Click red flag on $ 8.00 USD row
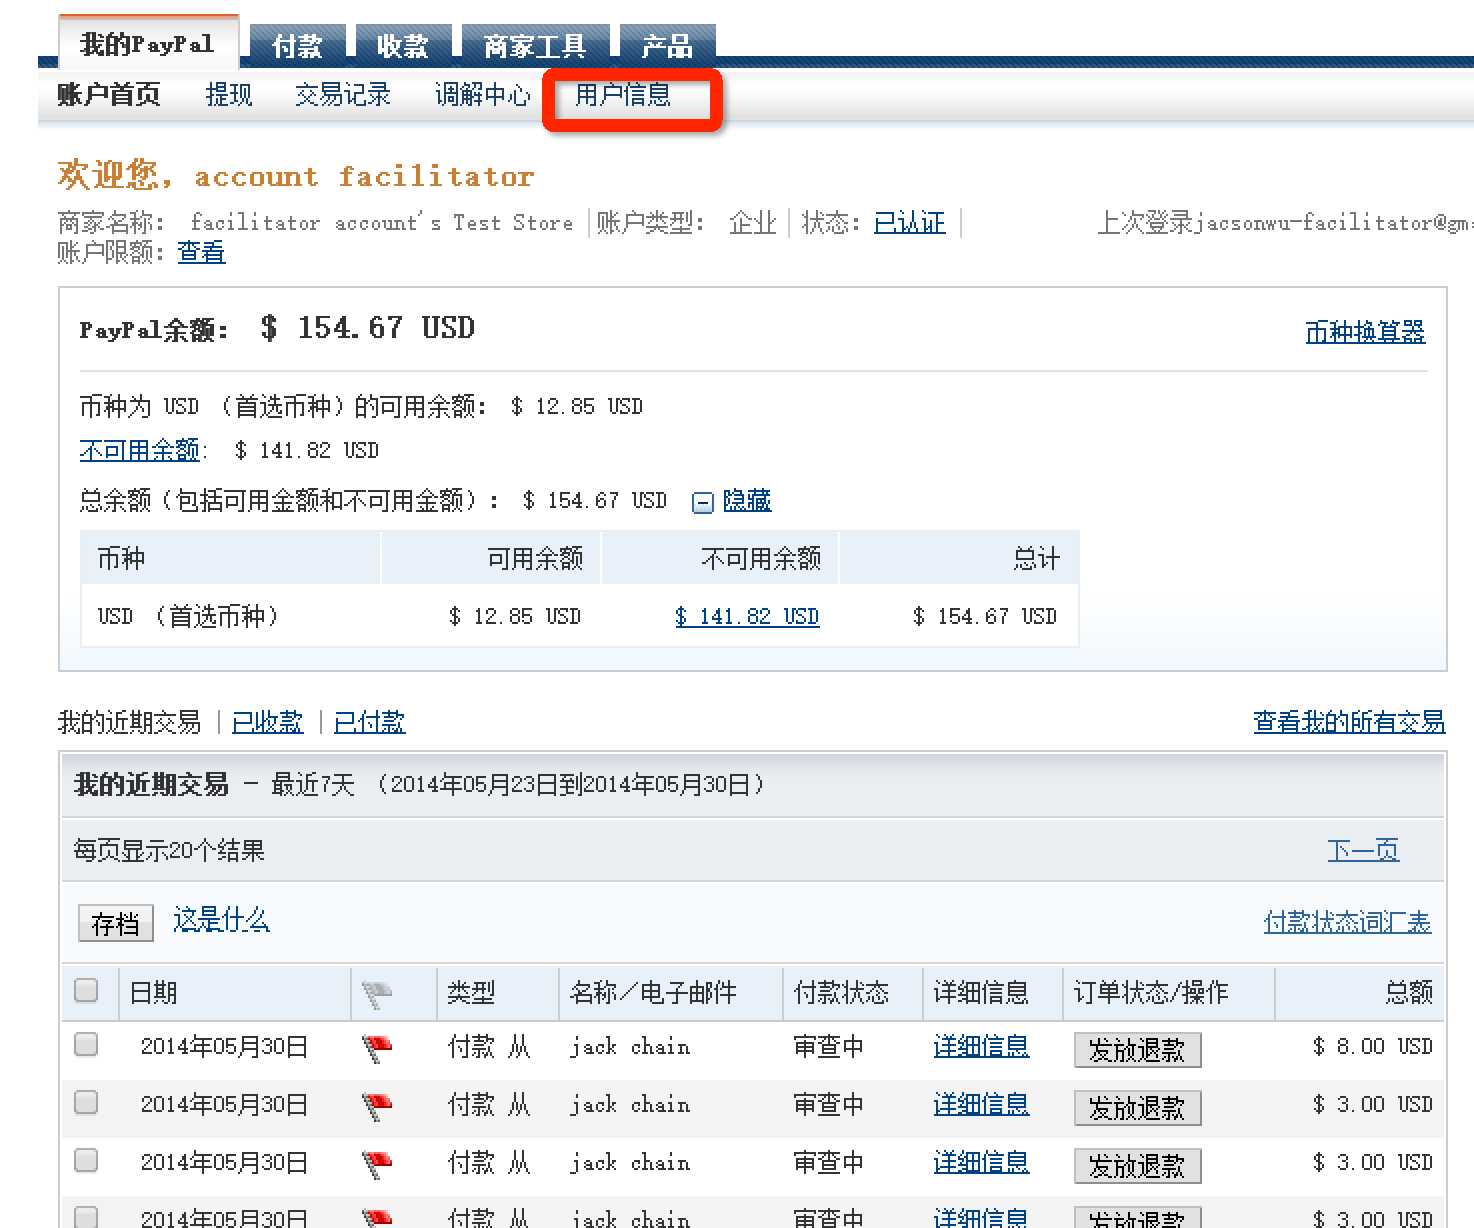This screenshot has height=1228, width=1474. coord(377,1048)
